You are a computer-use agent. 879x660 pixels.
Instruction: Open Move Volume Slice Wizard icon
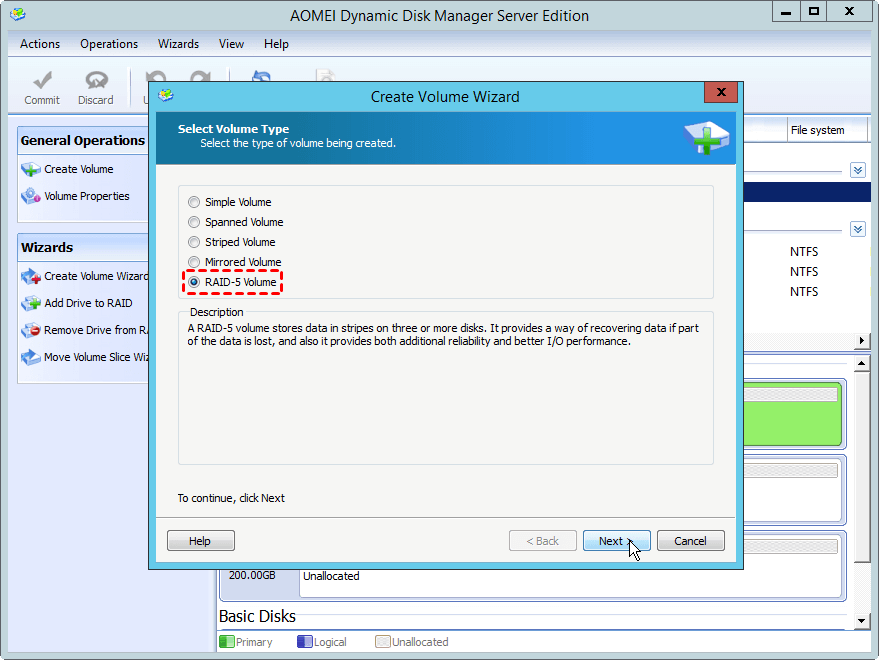31,357
